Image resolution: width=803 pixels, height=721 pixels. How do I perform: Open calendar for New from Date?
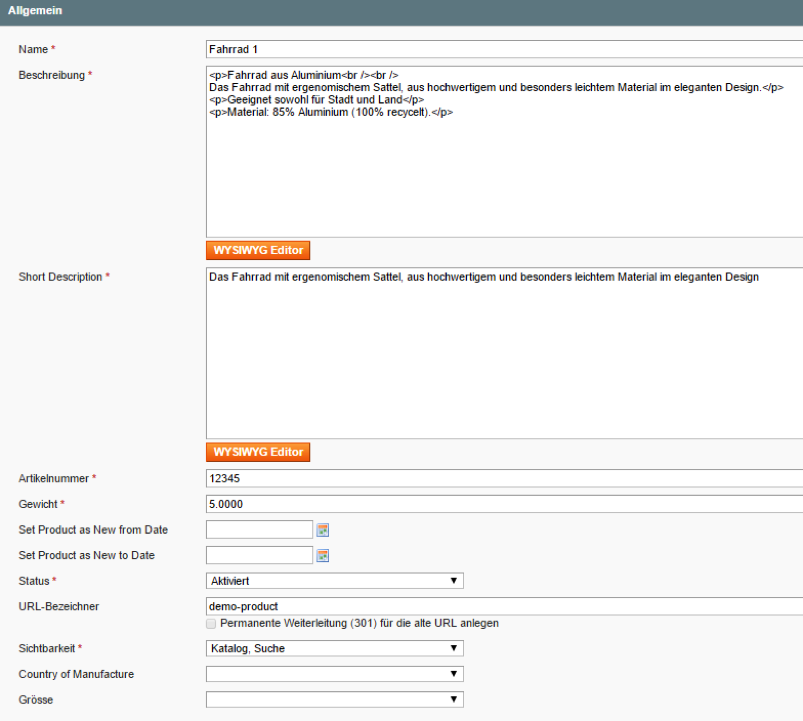tap(323, 530)
